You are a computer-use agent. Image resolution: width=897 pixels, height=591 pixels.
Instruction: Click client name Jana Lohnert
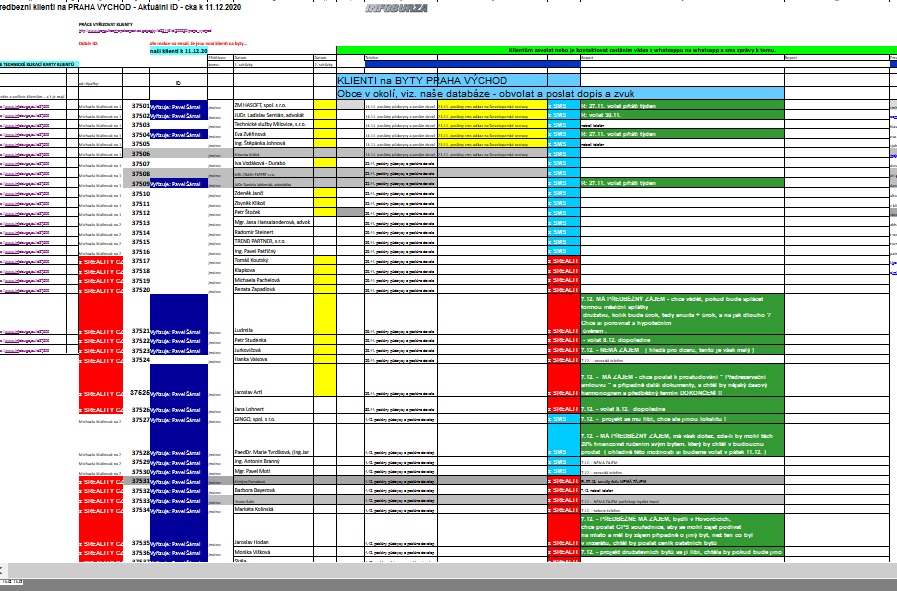coord(249,409)
